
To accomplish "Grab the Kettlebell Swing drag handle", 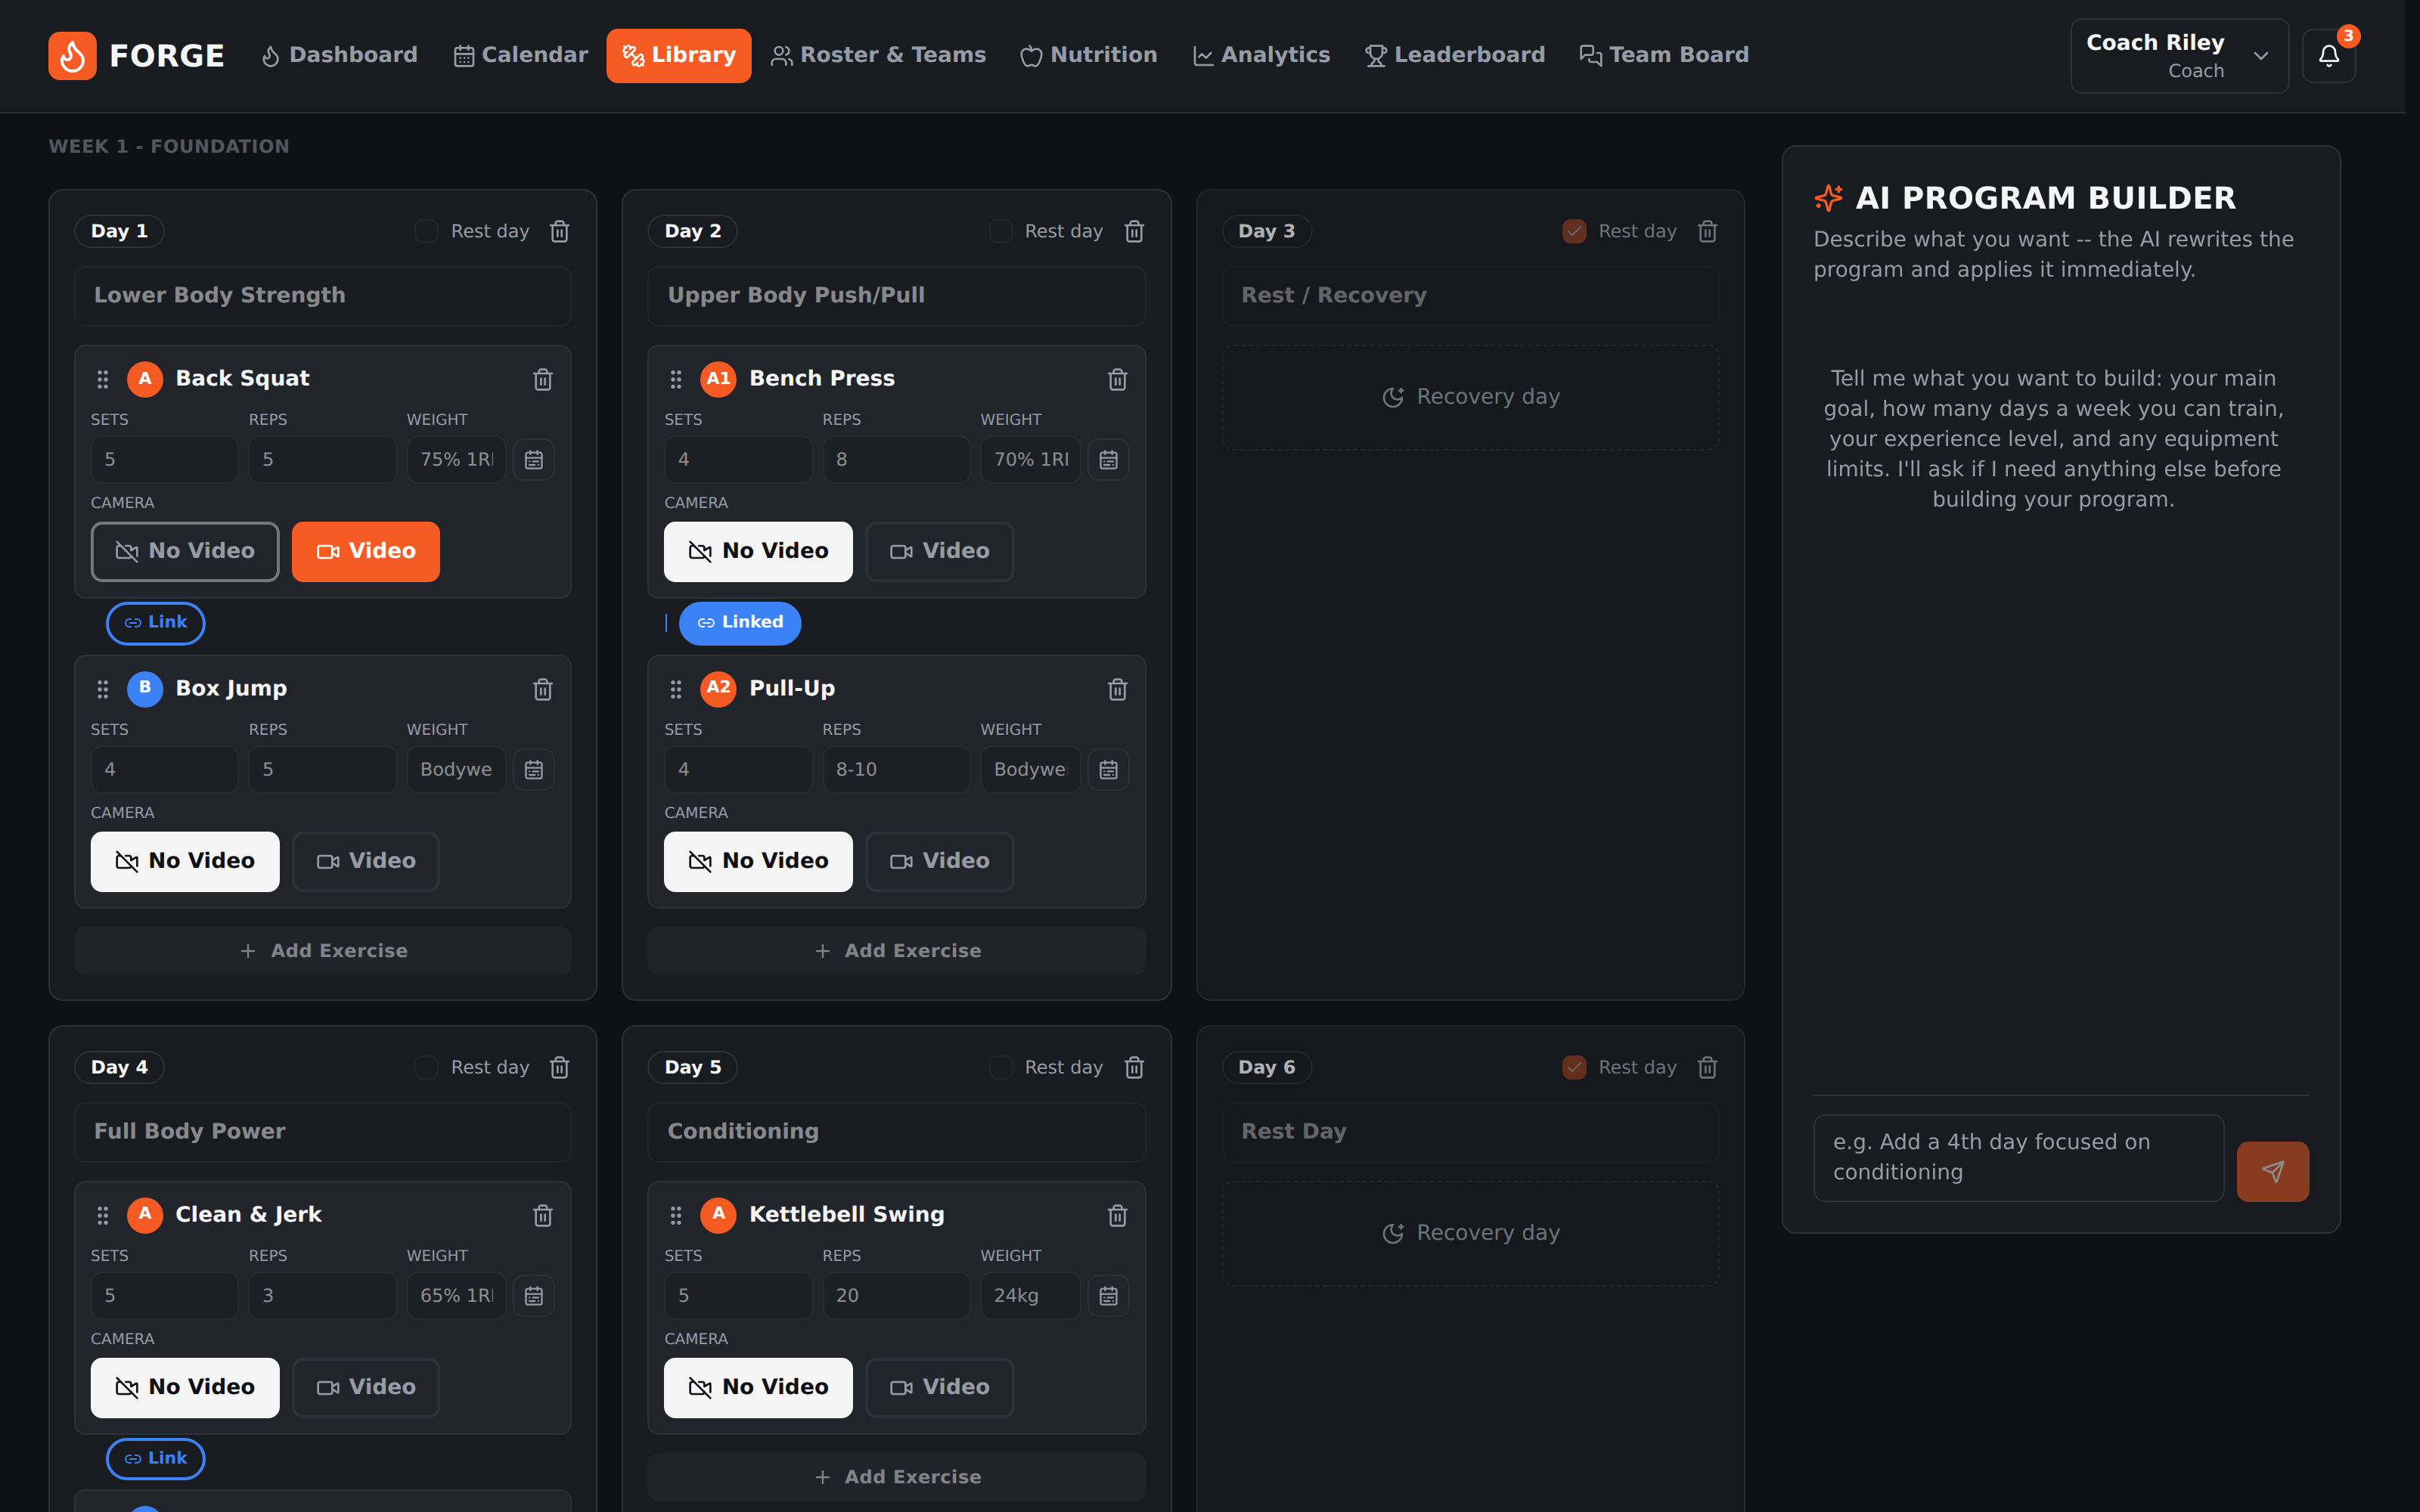I will [x=676, y=1215].
